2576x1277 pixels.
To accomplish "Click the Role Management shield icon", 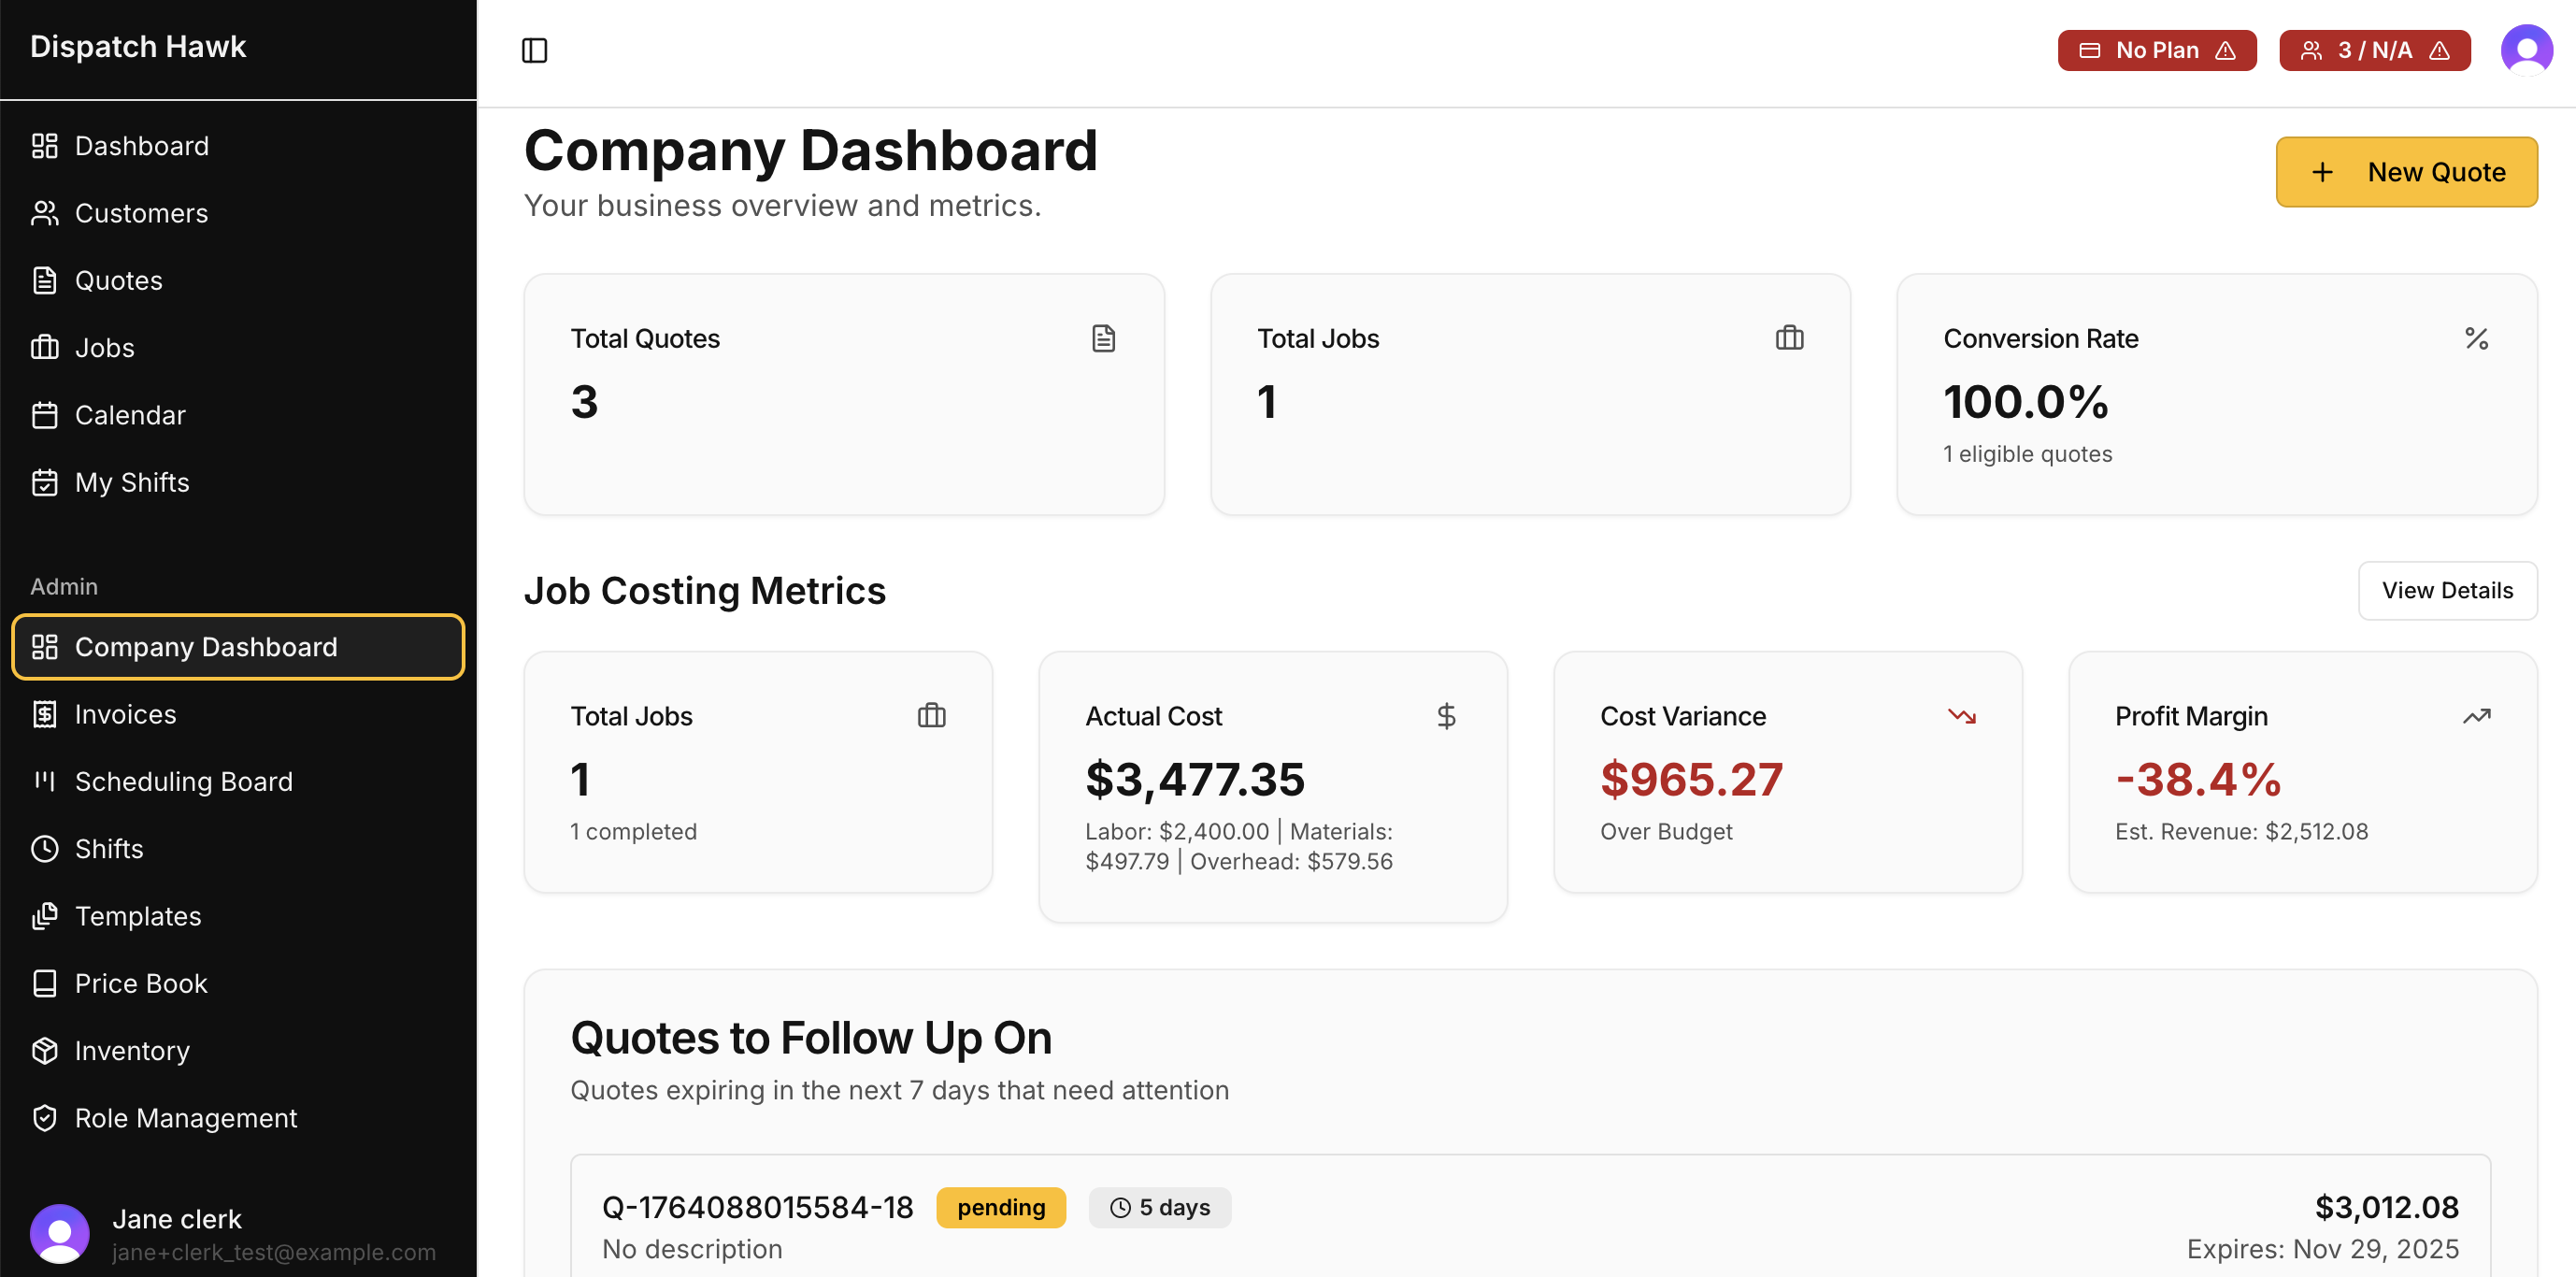I will 45,1118.
